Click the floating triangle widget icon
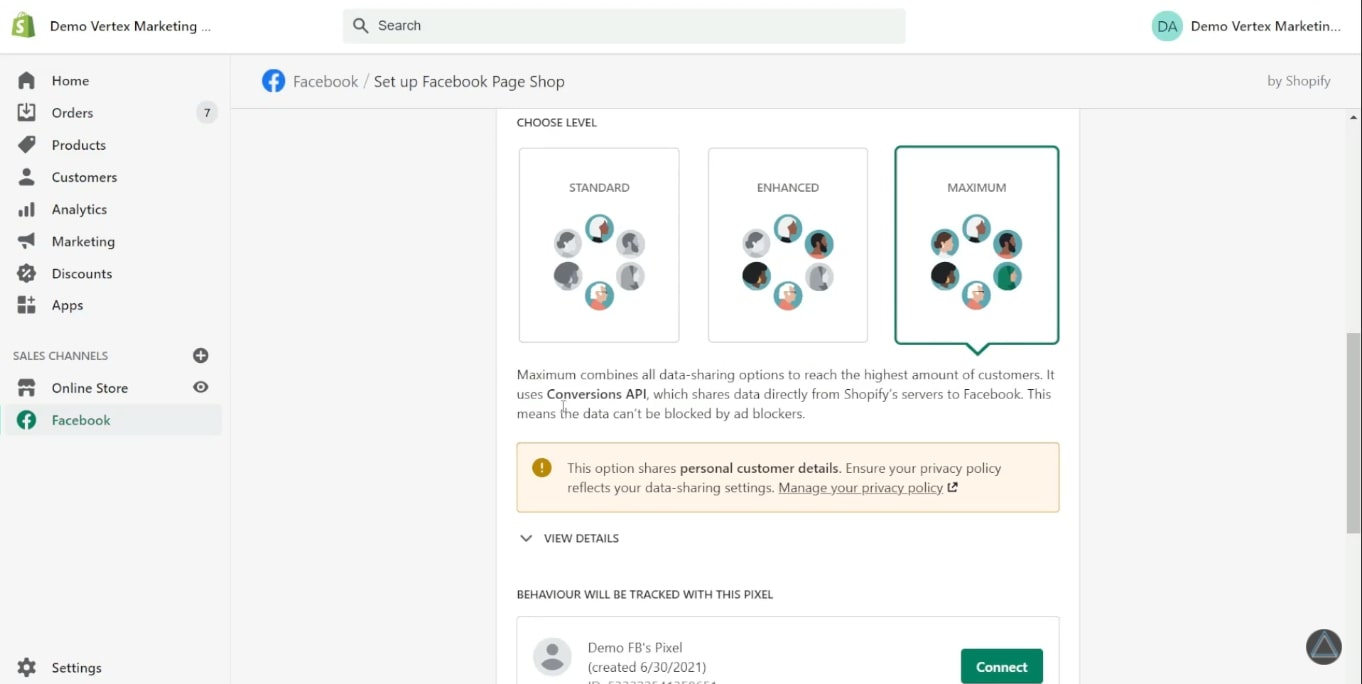1362x684 pixels. [1324, 647]
